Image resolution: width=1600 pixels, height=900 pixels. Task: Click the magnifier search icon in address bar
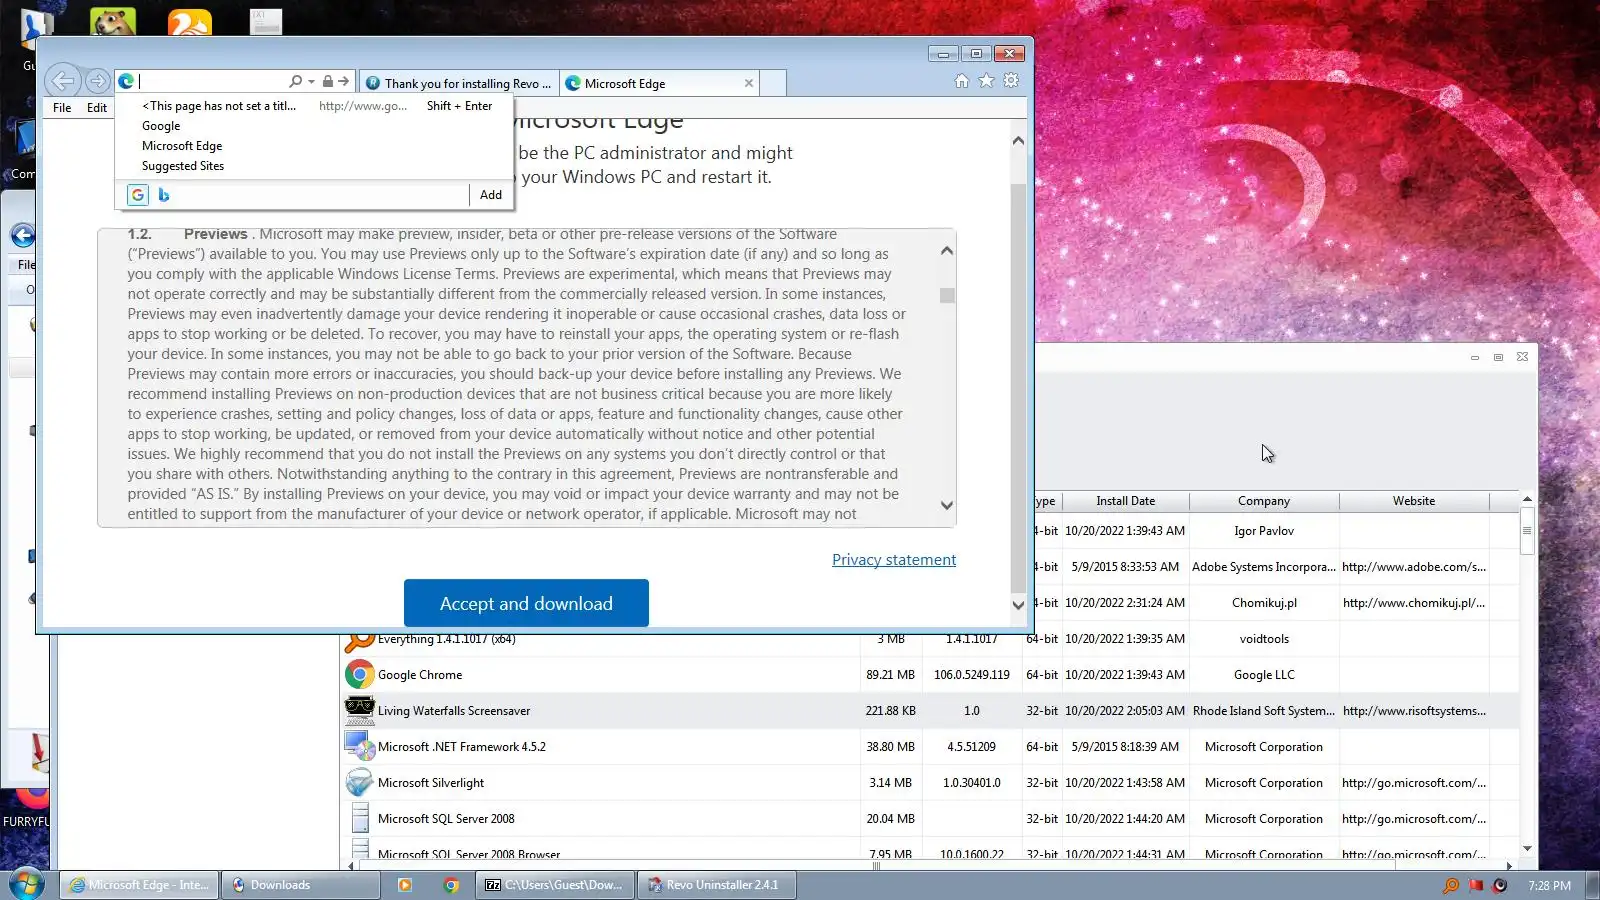[x=295, y=81]
